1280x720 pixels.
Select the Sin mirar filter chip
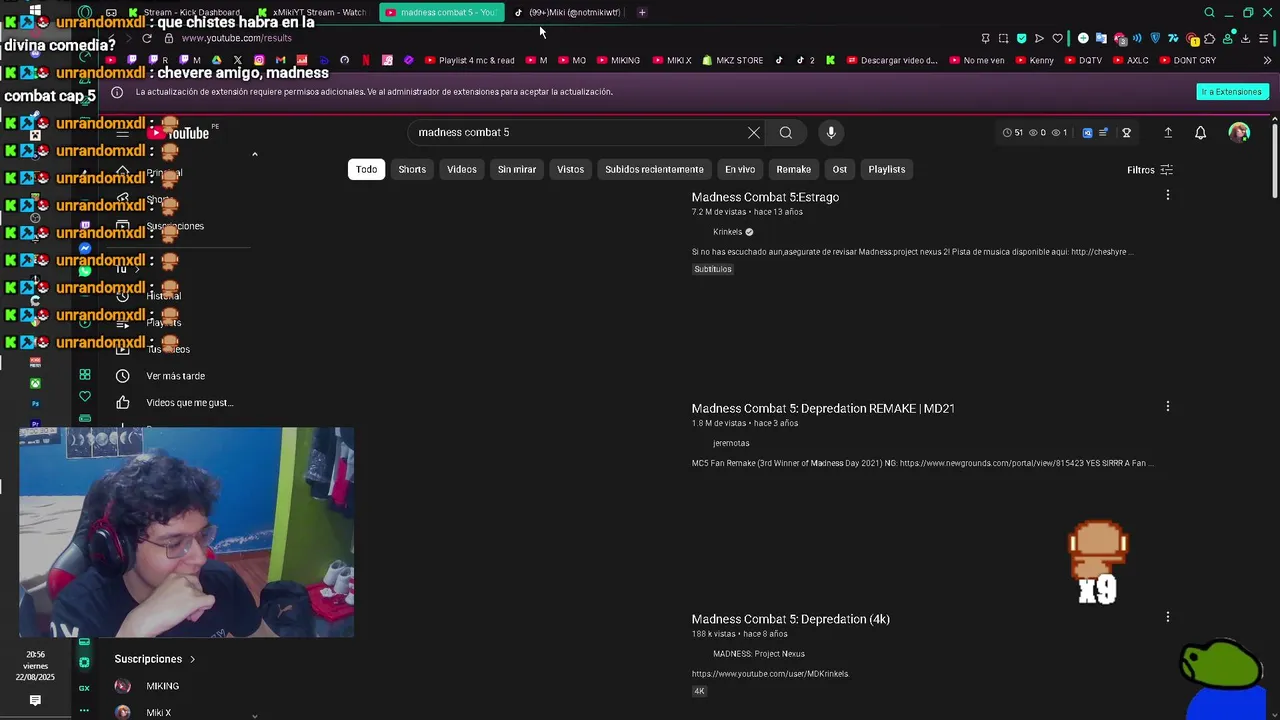[517, 169]
